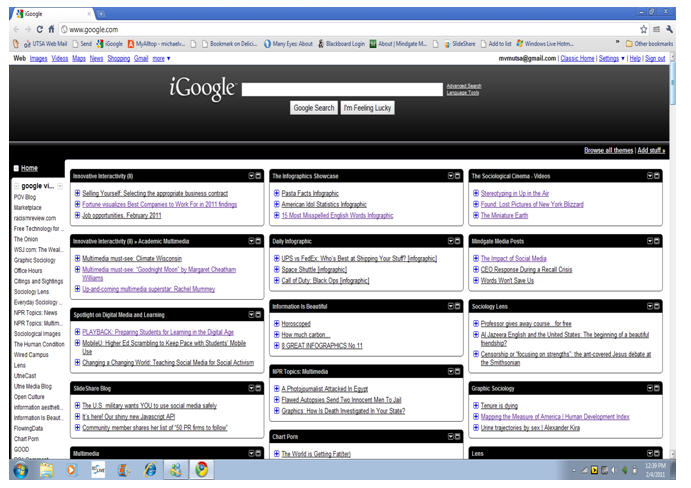Expand the Pasta Facts Infographic plus icon
The image size is (691, 488).
[277, 193]
